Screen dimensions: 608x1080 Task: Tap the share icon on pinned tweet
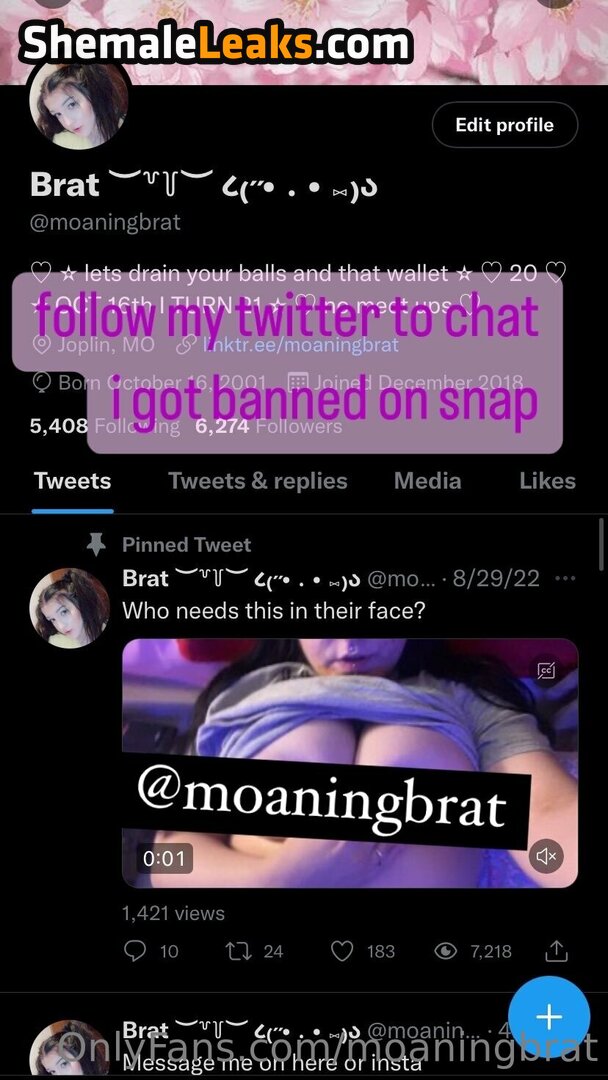[557, 951]
